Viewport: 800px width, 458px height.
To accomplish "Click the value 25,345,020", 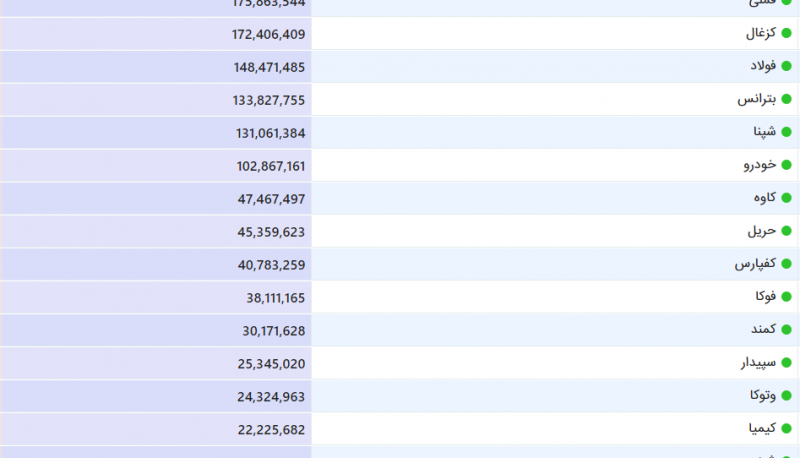I will click(271, 364).
